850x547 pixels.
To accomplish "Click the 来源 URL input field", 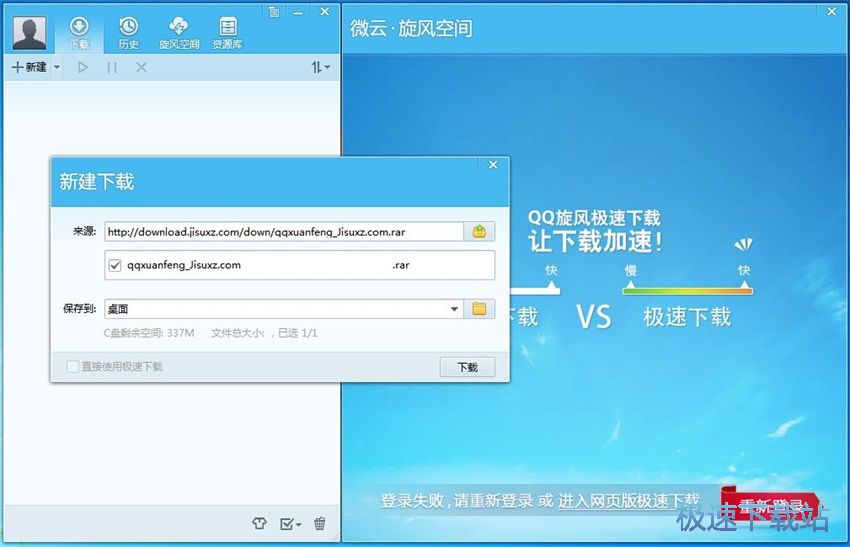I will tap(284, 232).
